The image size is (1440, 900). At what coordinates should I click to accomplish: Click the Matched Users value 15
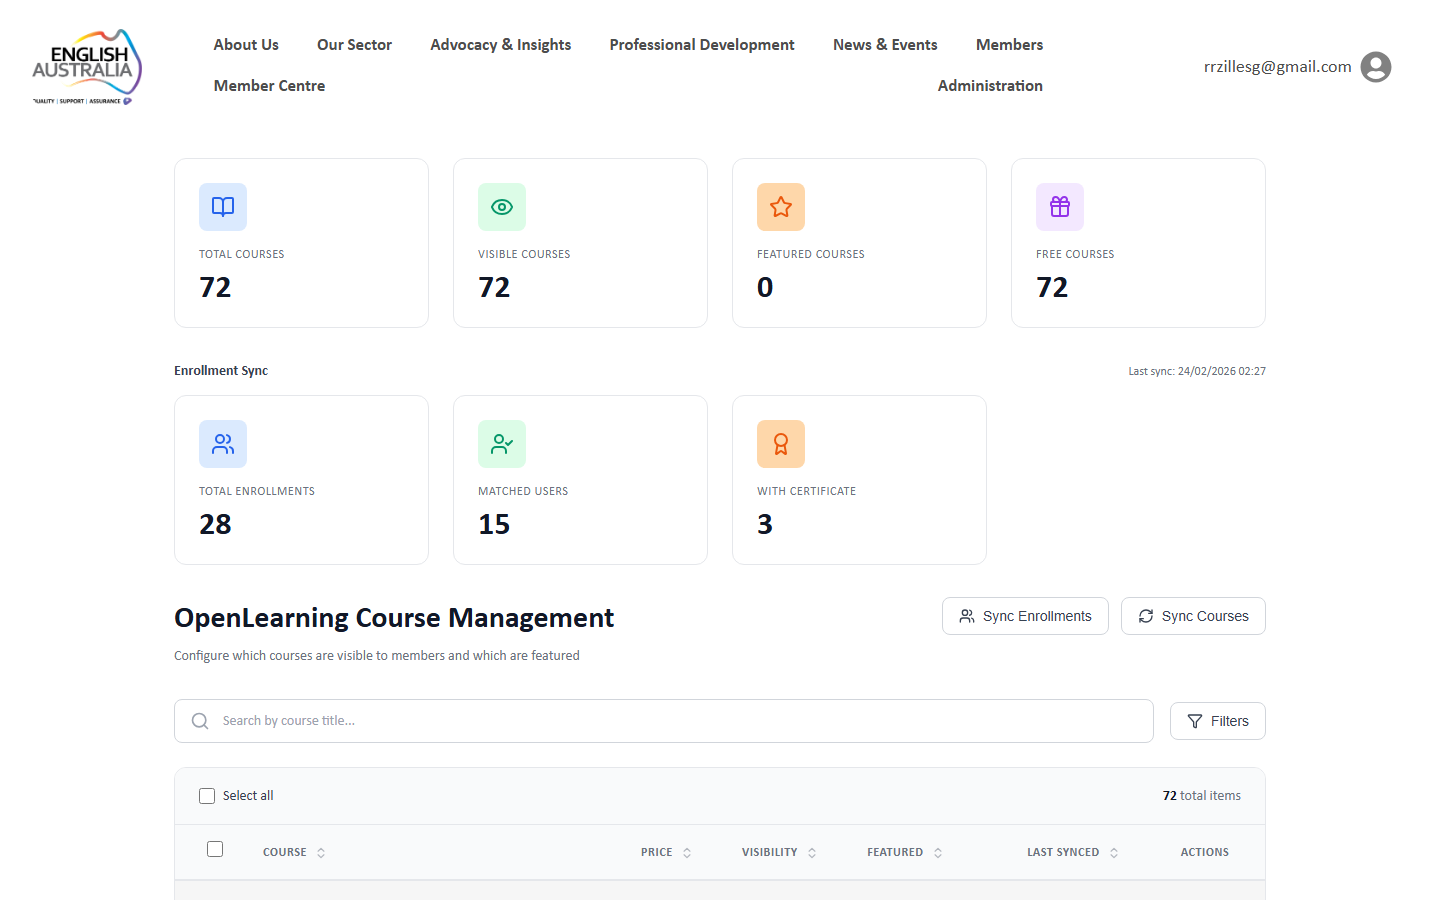494,524
